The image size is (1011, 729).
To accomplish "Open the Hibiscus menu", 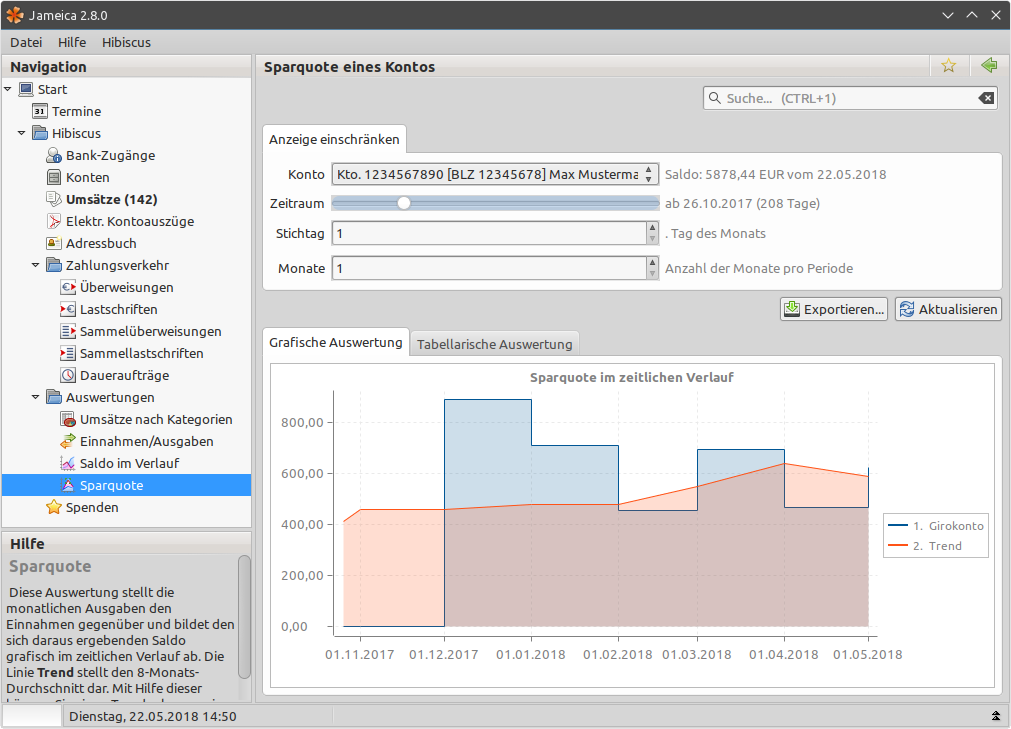I will click(126, 42).
